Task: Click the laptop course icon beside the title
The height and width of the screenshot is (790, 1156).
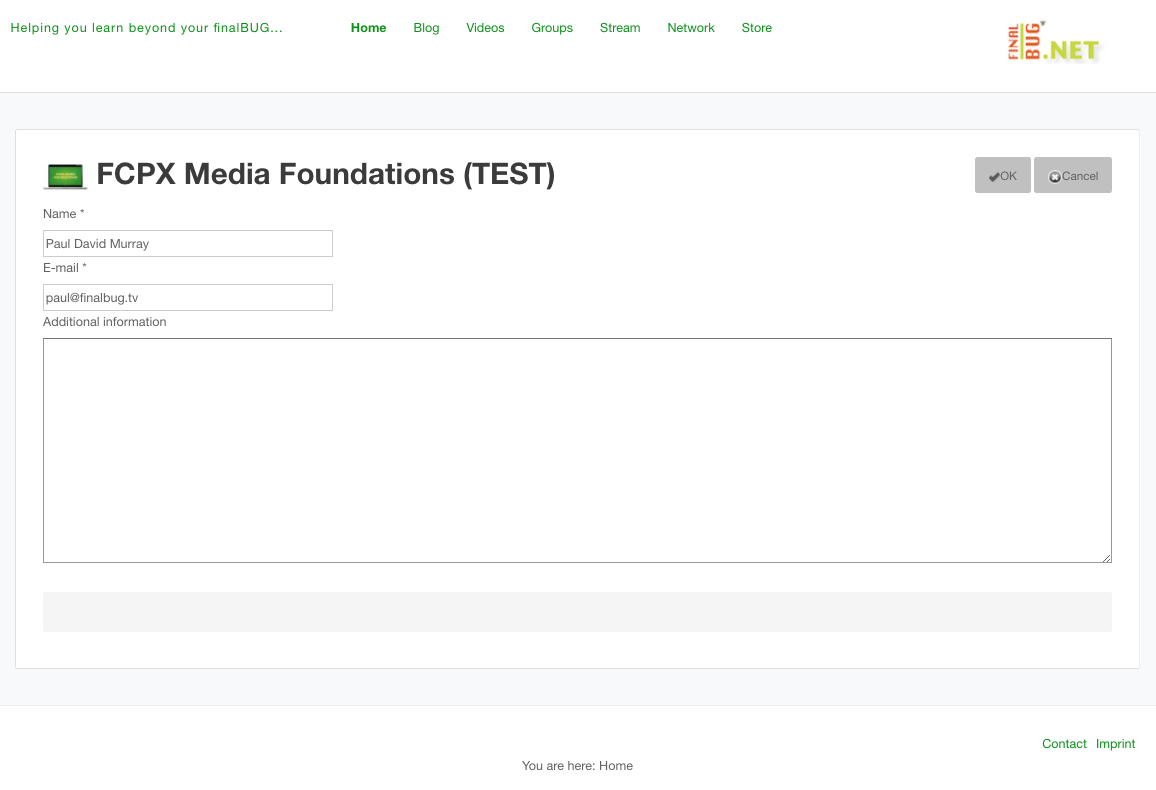Action: [x=66, y=176]
